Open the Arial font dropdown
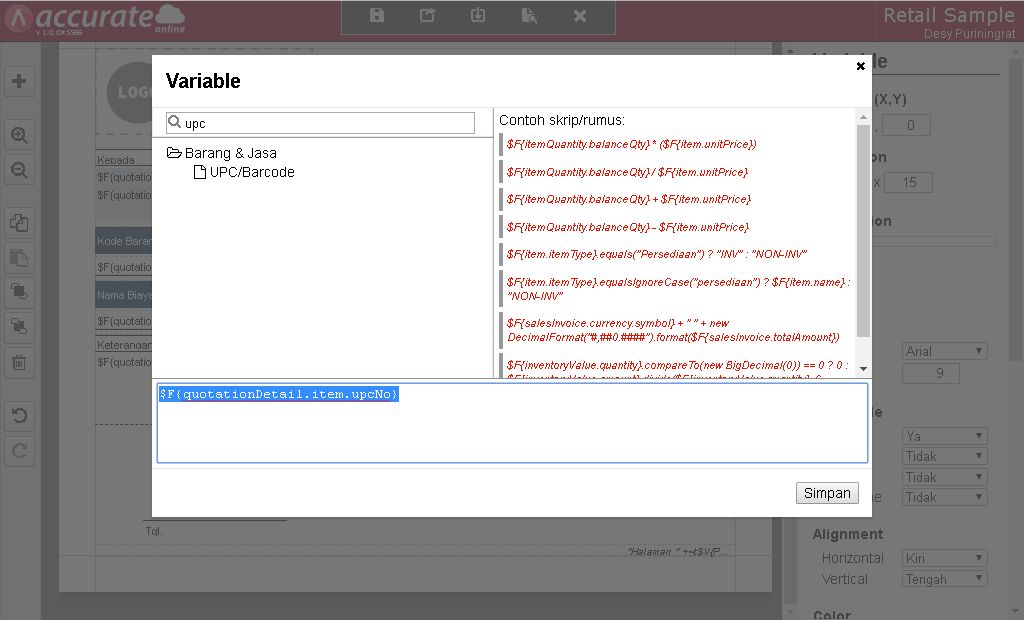1024x620 pixels. tap(944, 351)
